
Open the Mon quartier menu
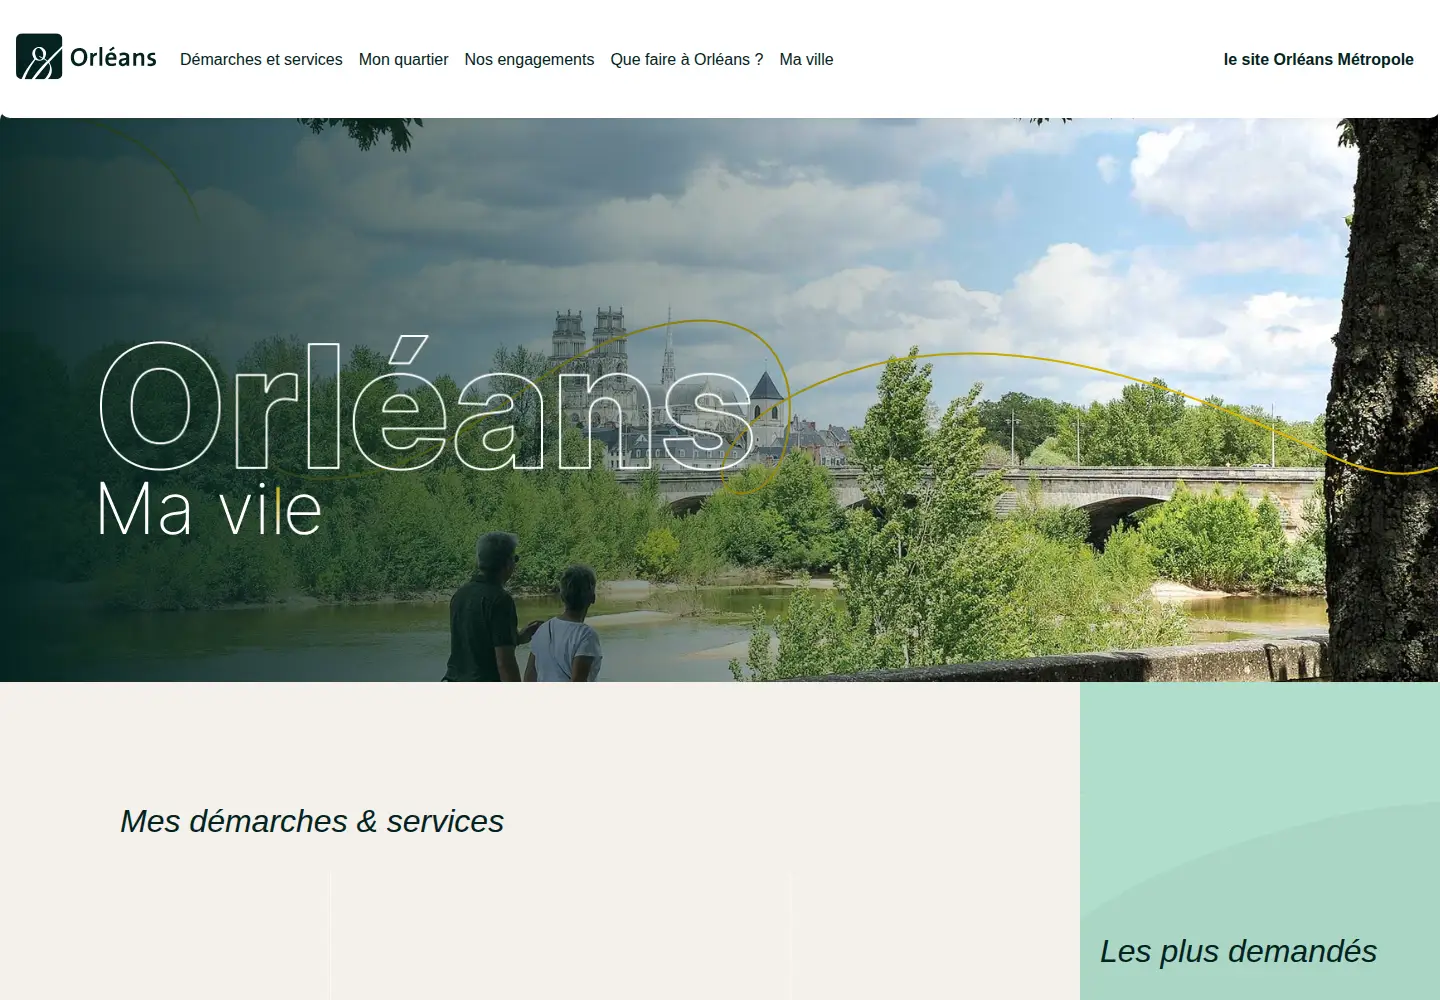click(x=403, y=60)
